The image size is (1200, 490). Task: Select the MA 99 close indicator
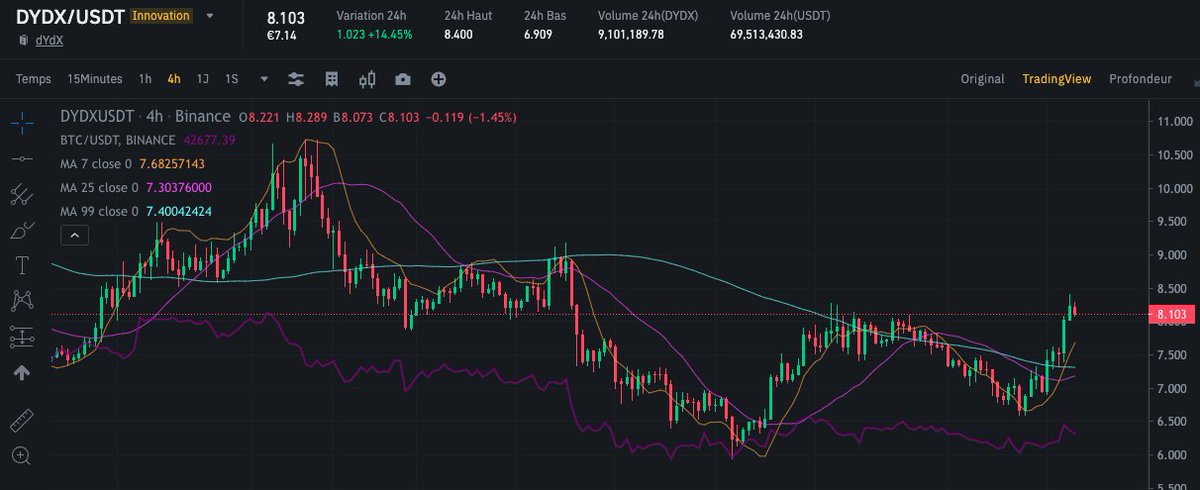tap(99, 212)
